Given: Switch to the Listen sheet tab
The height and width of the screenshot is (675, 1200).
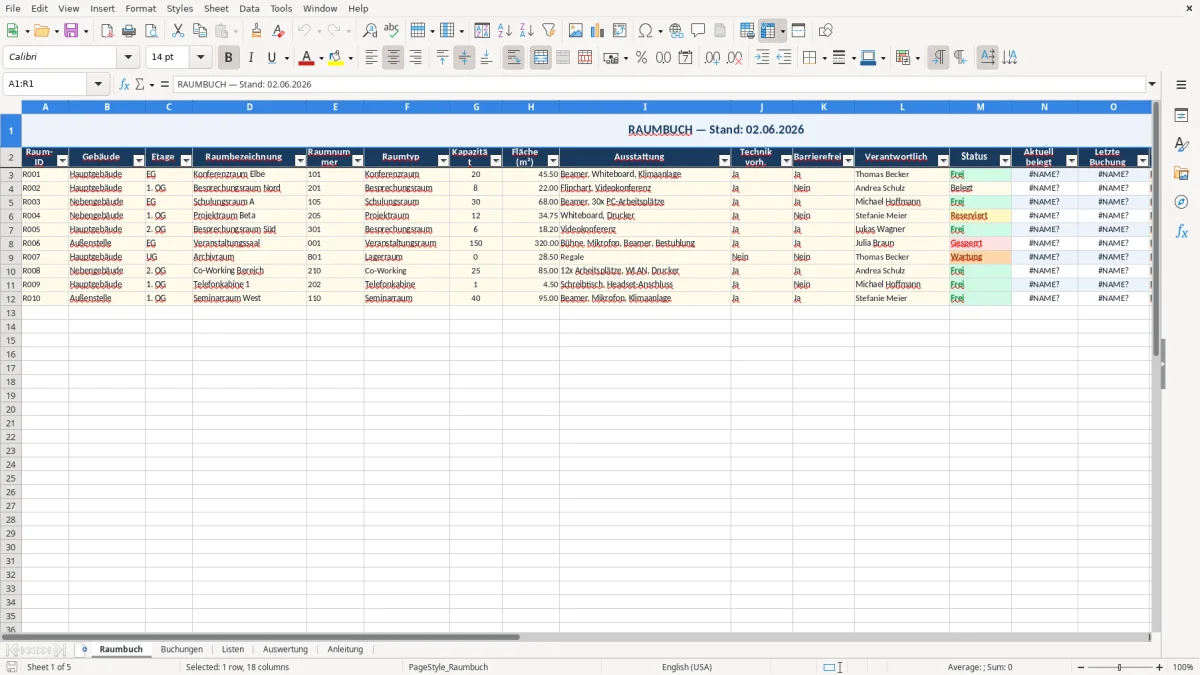Looking at the screenshot, I should [232, 649].
